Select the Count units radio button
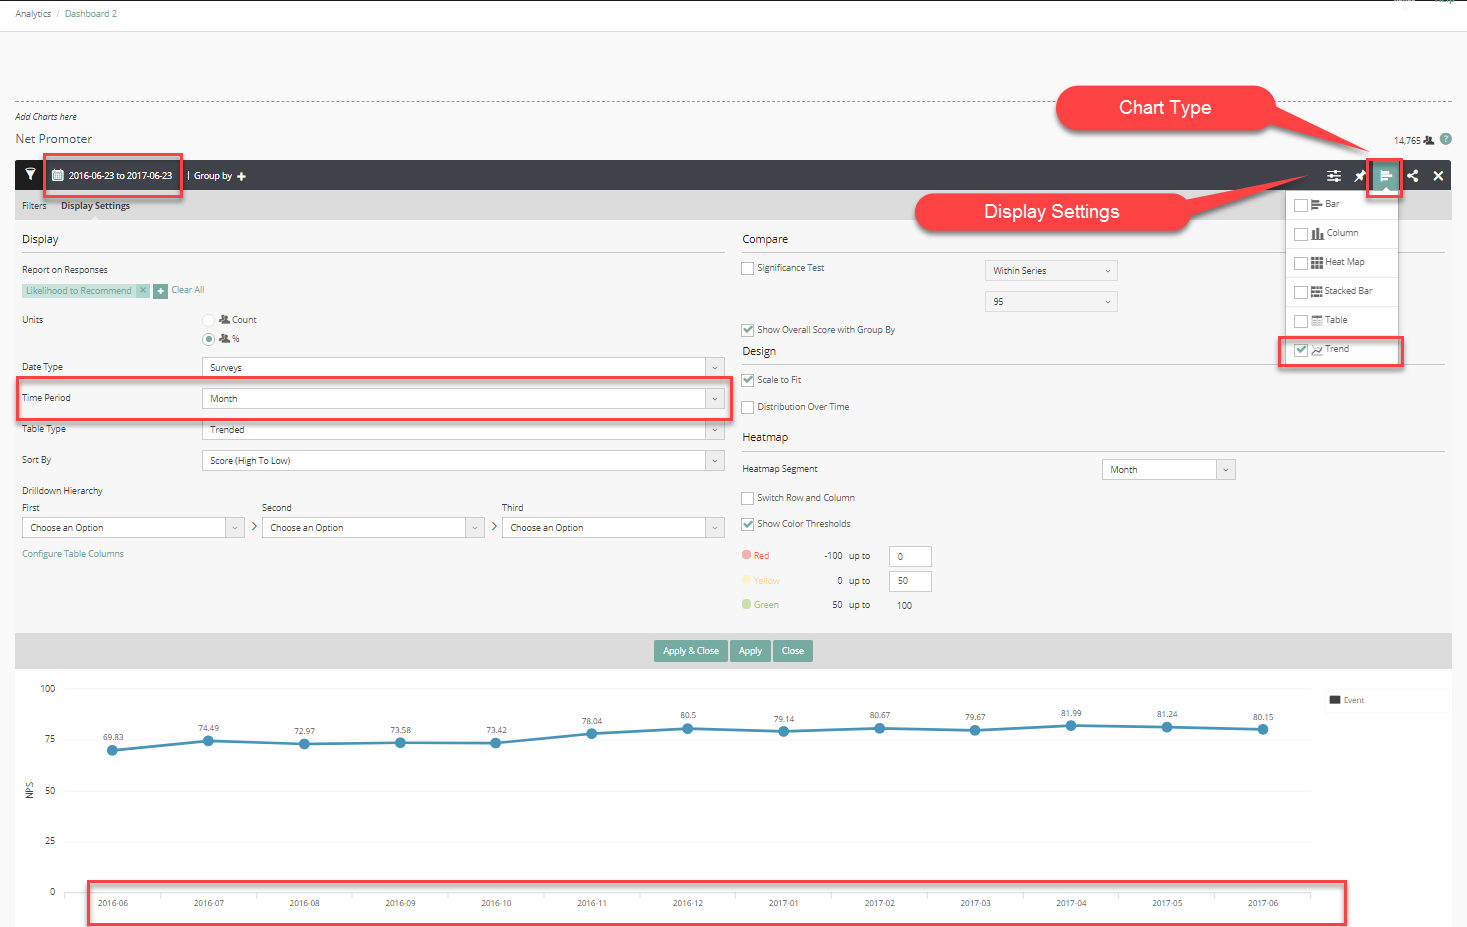The image size is (1467, 927). pos(208,320)
